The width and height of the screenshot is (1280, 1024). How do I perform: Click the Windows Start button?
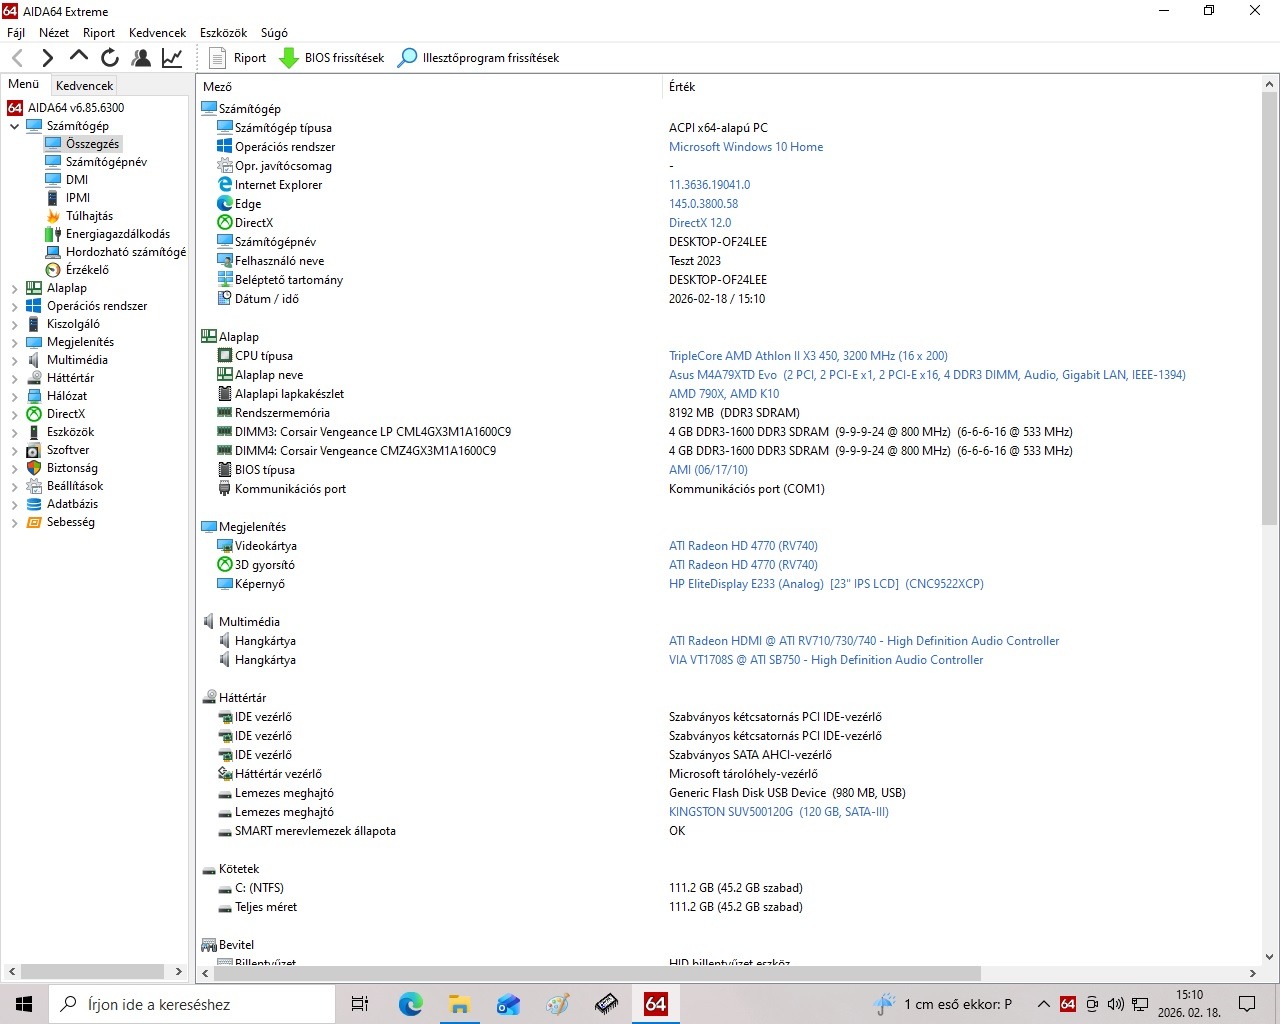24,1004
